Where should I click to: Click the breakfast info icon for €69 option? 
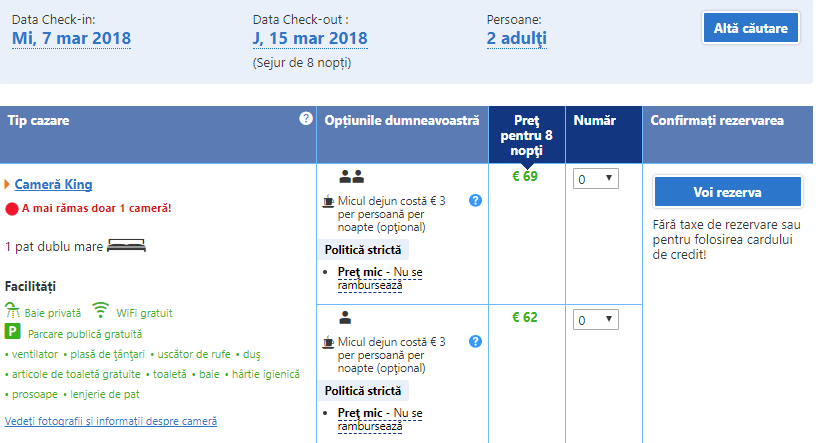tap(475, 200)
